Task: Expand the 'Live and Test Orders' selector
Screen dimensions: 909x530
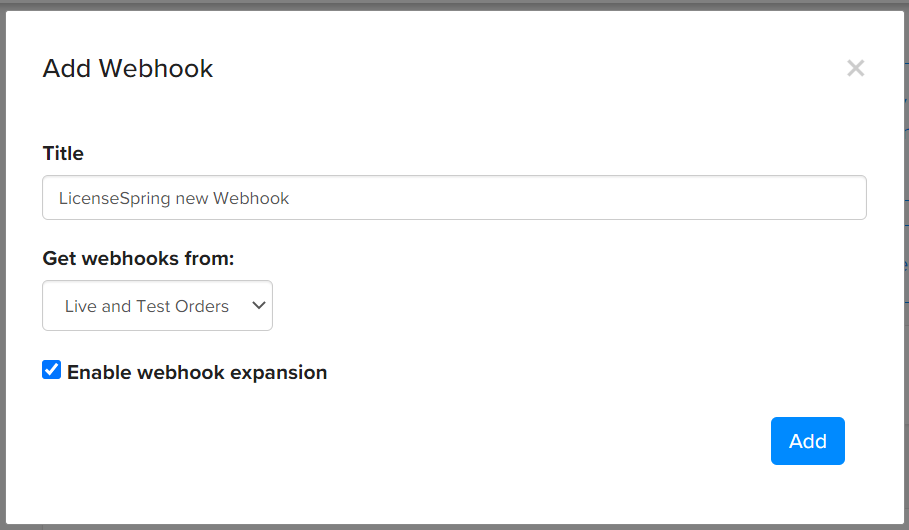Action: [157, 306]
